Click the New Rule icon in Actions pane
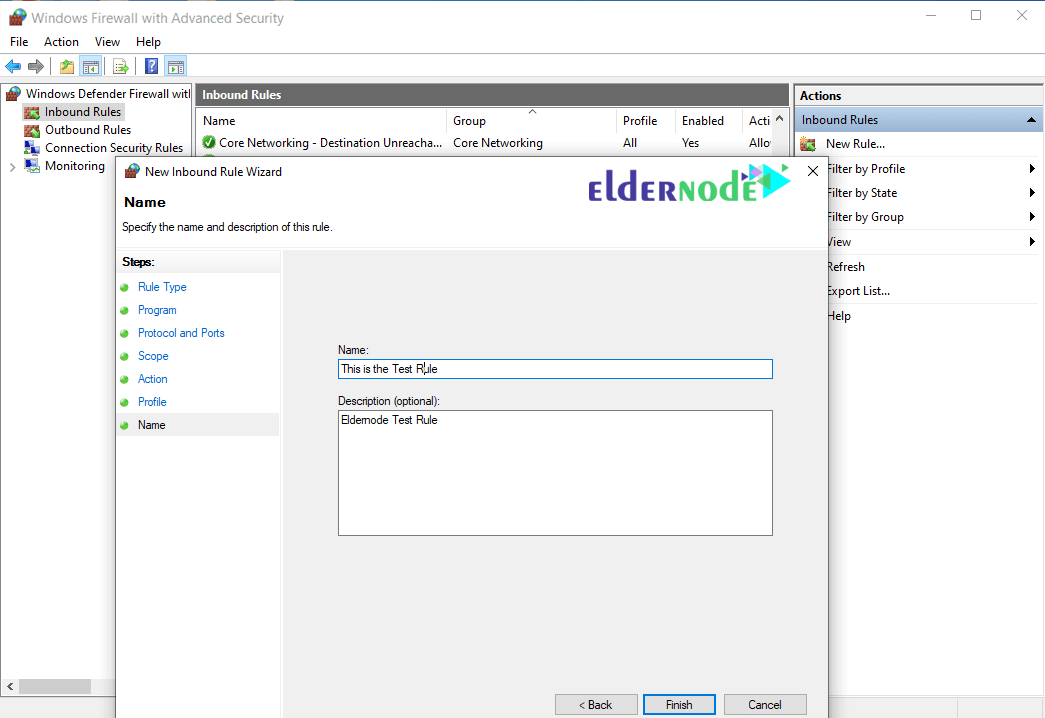The height and width of the screenshot is (718, 1045). [x=807, y=143]
